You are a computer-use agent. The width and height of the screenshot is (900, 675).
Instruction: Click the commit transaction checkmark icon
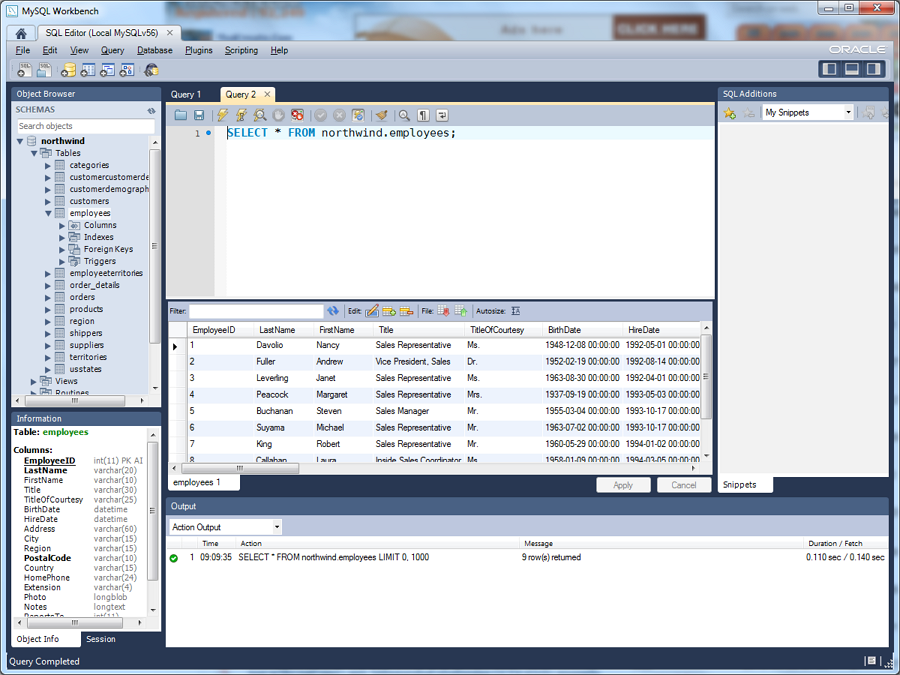coord(321,115)
